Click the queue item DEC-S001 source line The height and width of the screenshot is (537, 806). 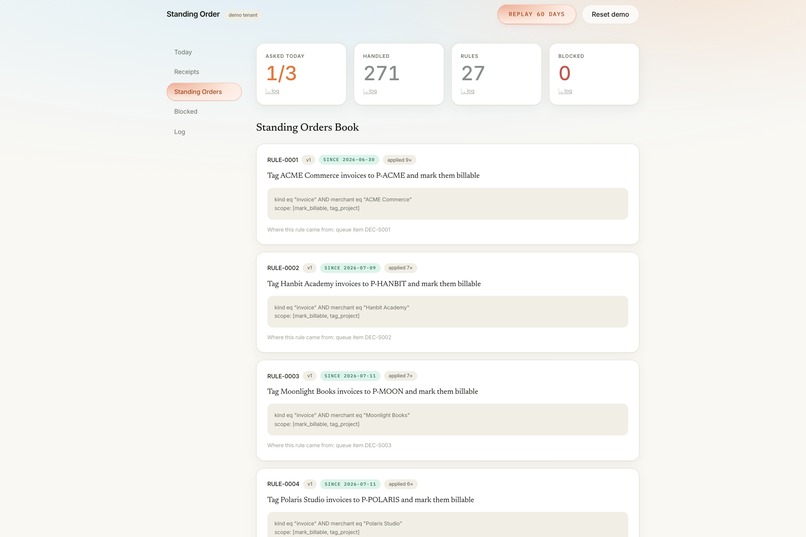point(328,230)
